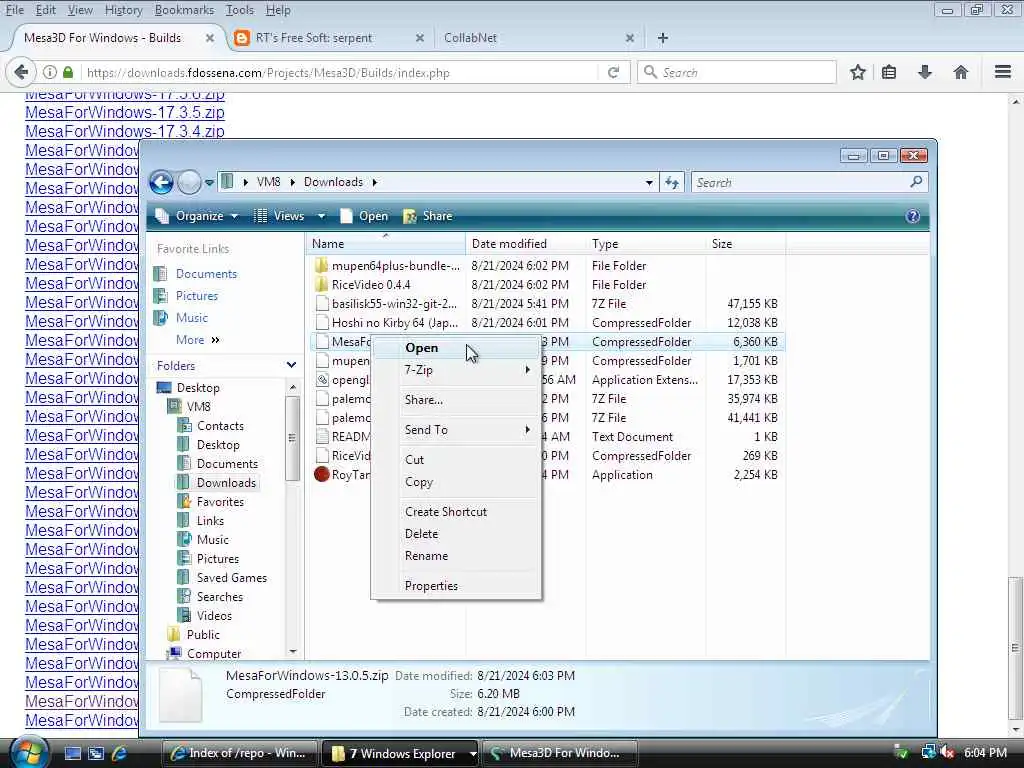Image resolution: width=1024 pixels, height=768 pixels.
Task: Click the reload page icon in Firefox
Action: pyautogui.click(x=613, y=72)
